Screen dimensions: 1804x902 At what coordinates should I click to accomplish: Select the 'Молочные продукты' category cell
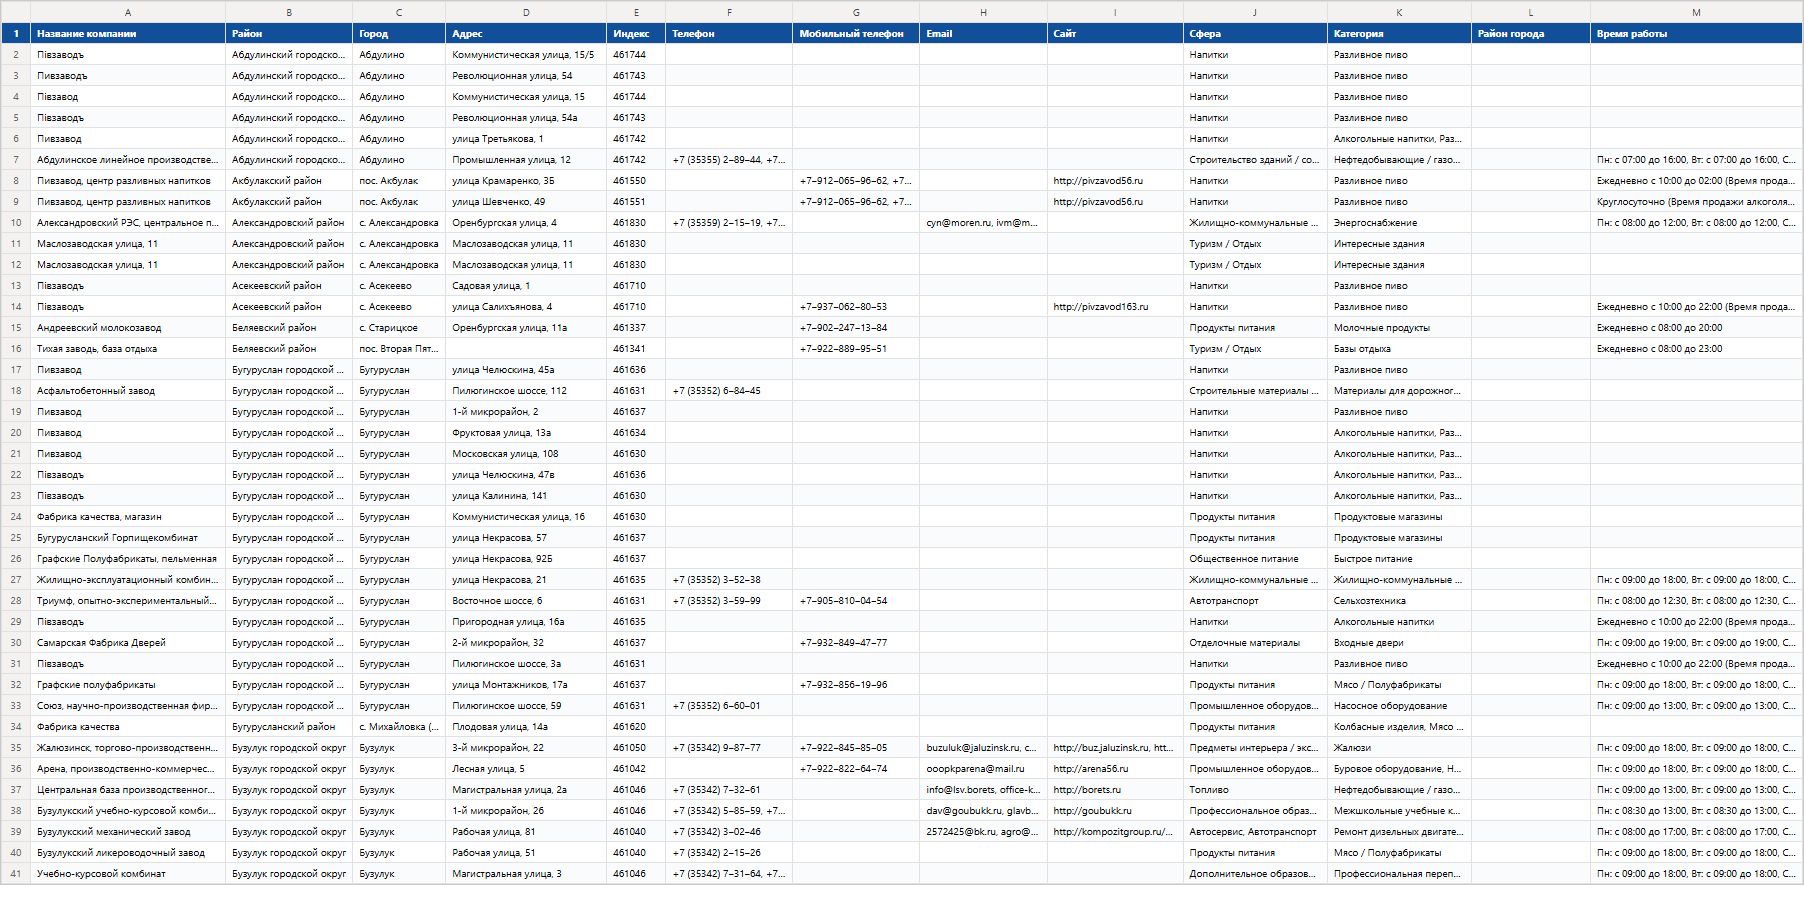(1399, 328)
